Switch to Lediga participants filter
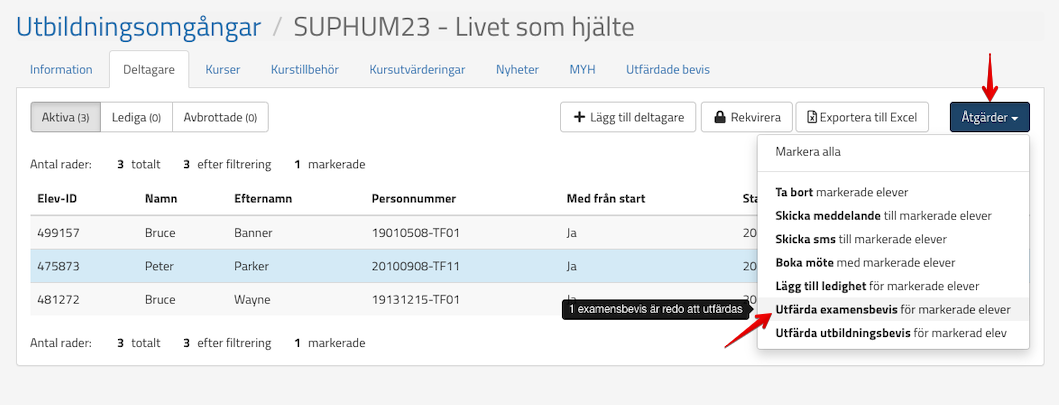Viewport: 1059px width, 405px height. (136, 117)
